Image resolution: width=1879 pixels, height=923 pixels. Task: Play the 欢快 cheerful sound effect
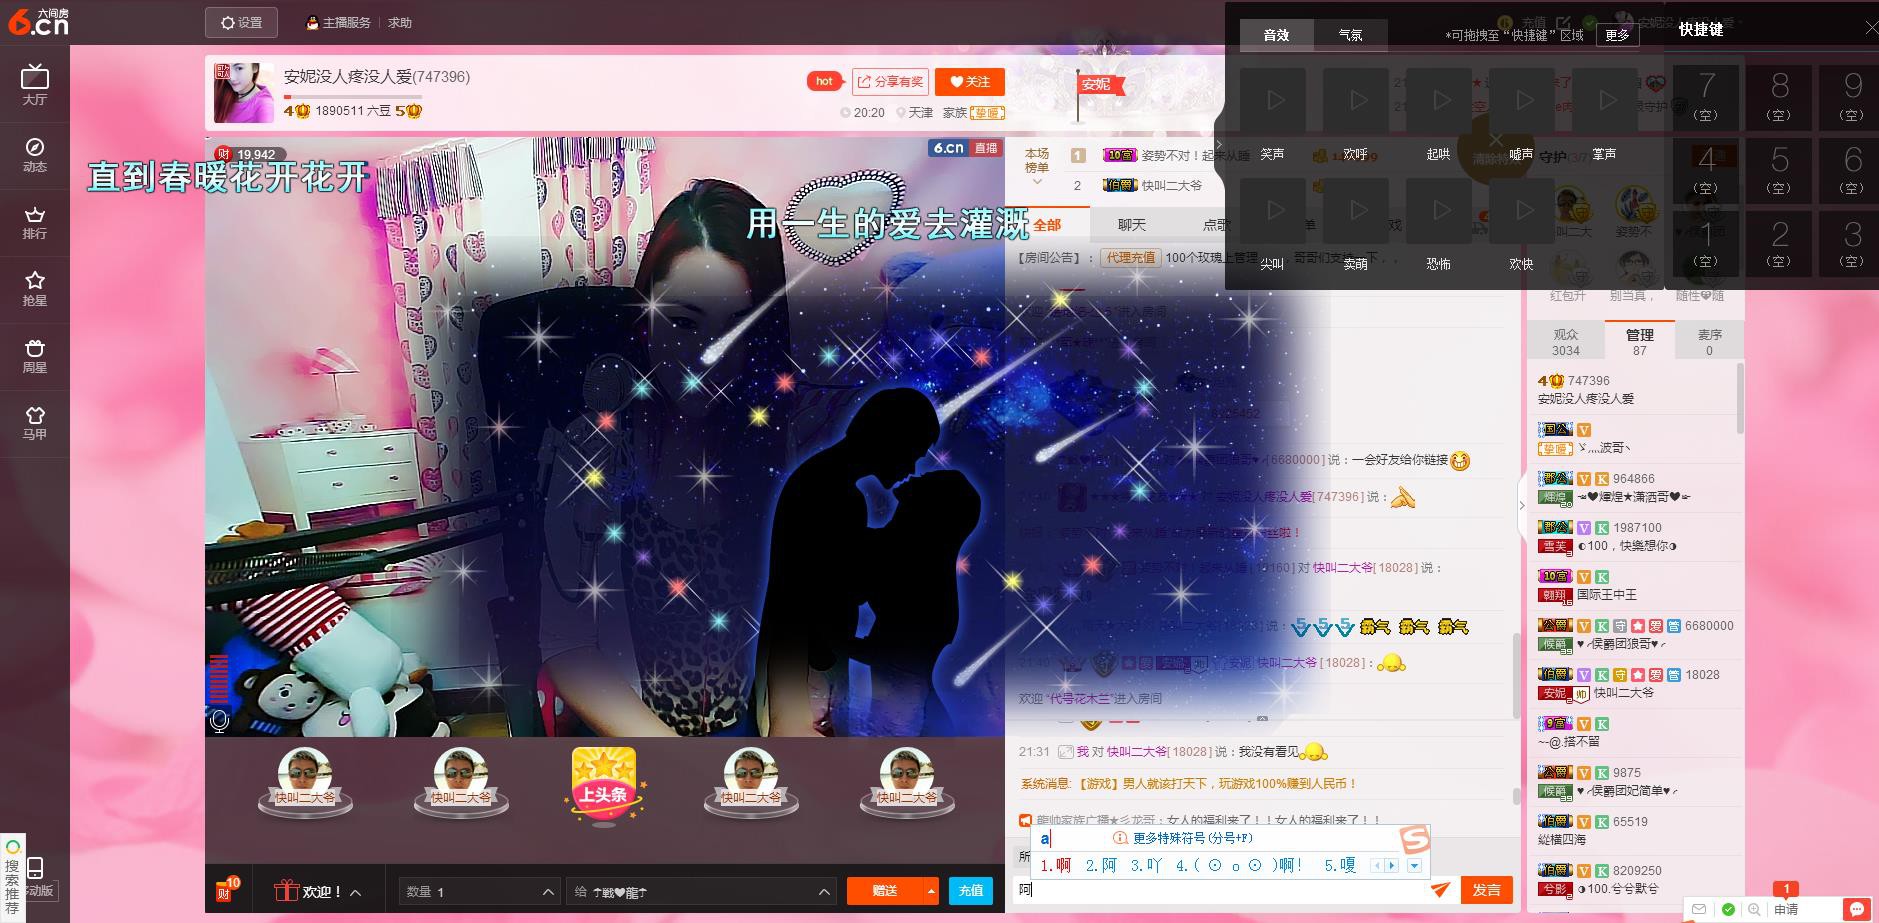[x=1521, y=211]
